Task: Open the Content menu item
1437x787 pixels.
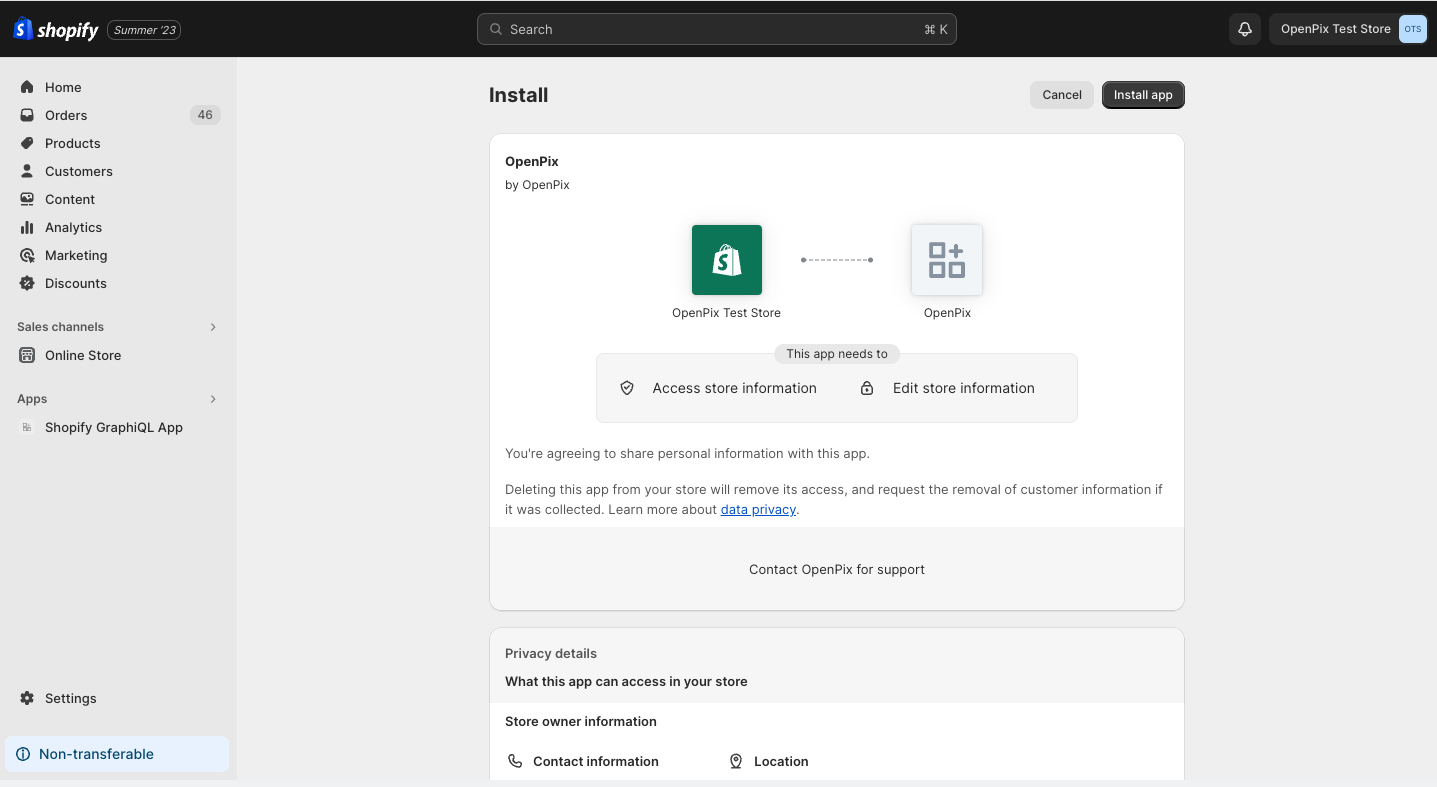Action: click(x=70, y=199)
